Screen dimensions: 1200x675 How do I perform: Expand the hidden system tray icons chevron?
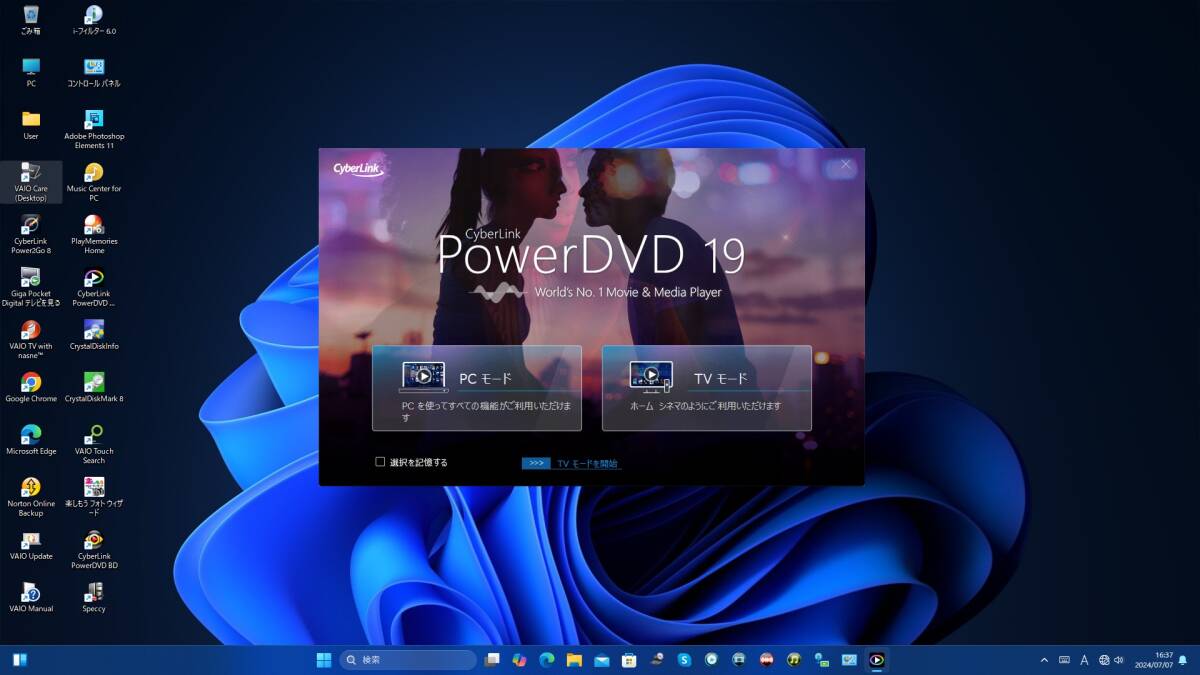pyautogui.click(x=1045, y=660)
